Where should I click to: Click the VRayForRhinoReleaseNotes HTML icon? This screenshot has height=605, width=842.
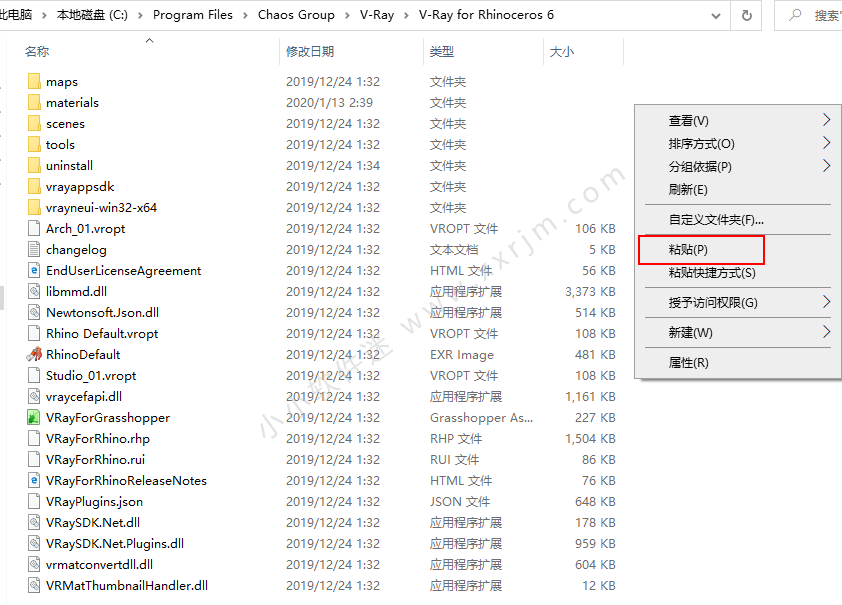coord(34,480)
